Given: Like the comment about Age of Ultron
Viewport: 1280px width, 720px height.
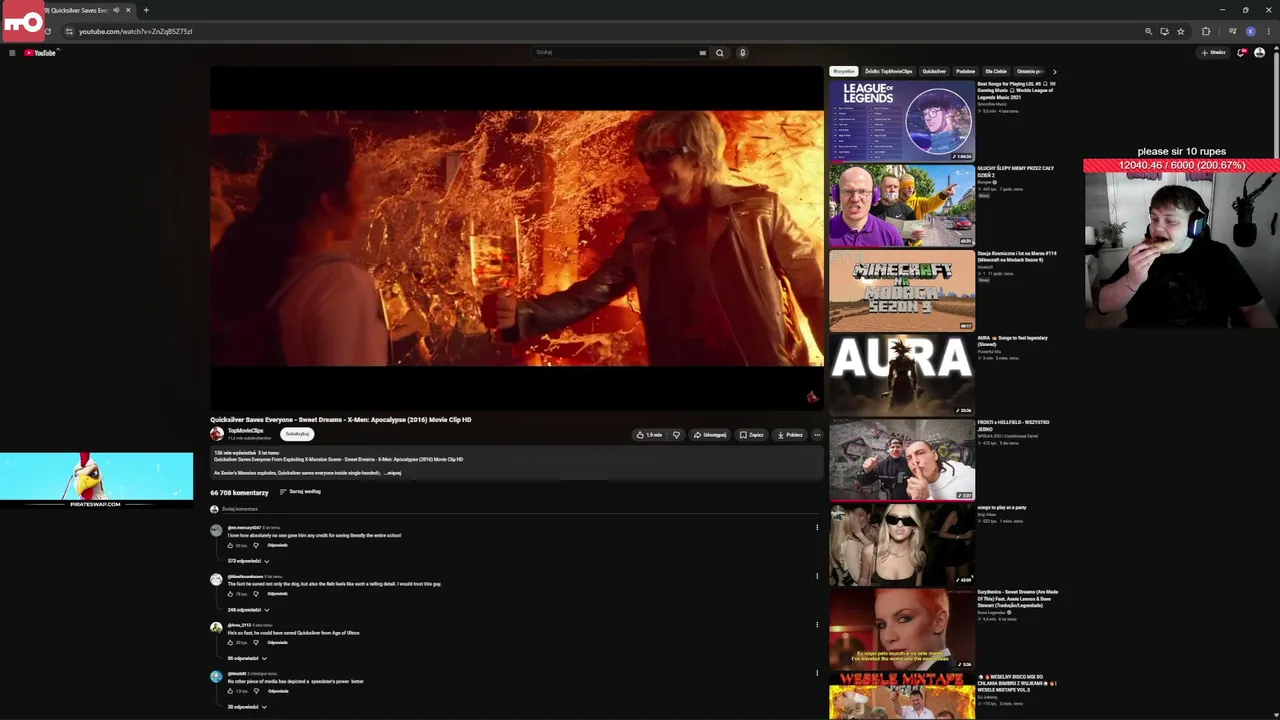Looking at the screenshot, I should [230, 642].
